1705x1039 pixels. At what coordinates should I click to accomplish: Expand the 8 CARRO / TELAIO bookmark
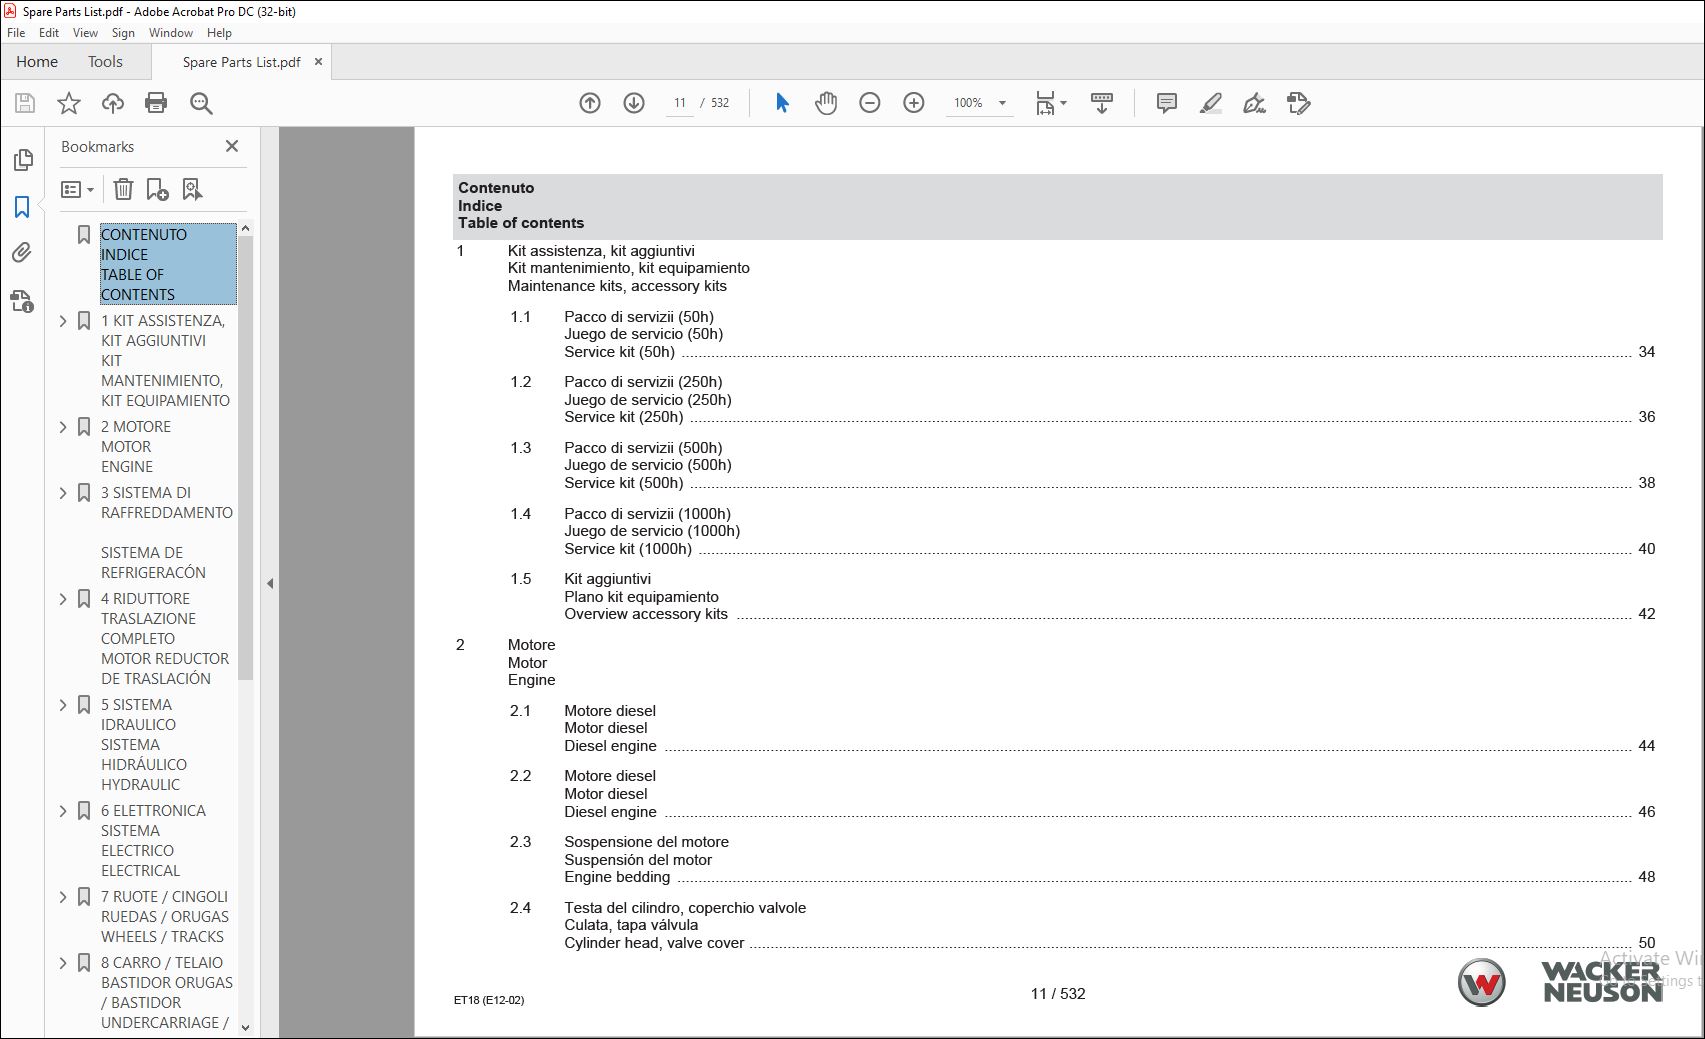click(63, 963)
